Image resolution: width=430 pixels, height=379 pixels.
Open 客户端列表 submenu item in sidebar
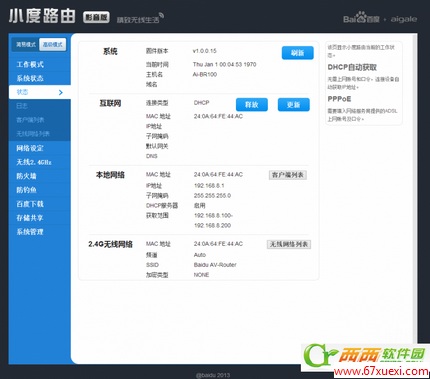(30, 120)
